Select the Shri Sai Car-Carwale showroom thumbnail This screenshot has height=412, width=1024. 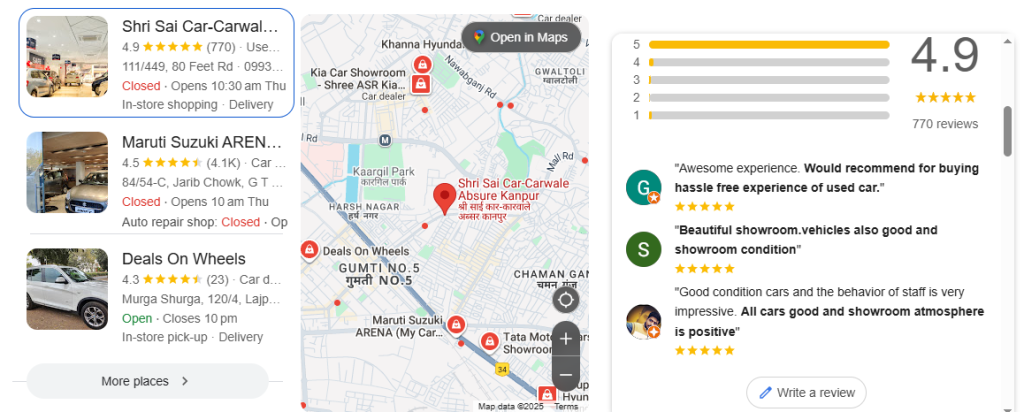point(67,57)
